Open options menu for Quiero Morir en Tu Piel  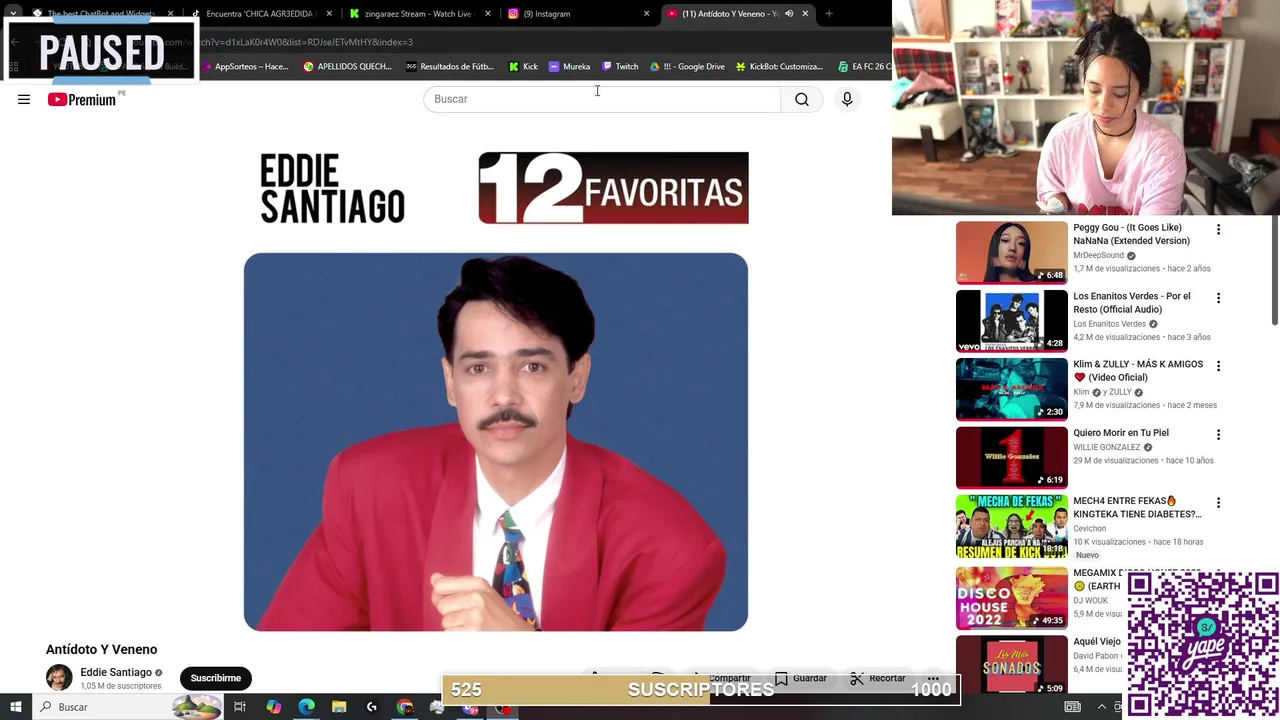(x=1218, y=435)
